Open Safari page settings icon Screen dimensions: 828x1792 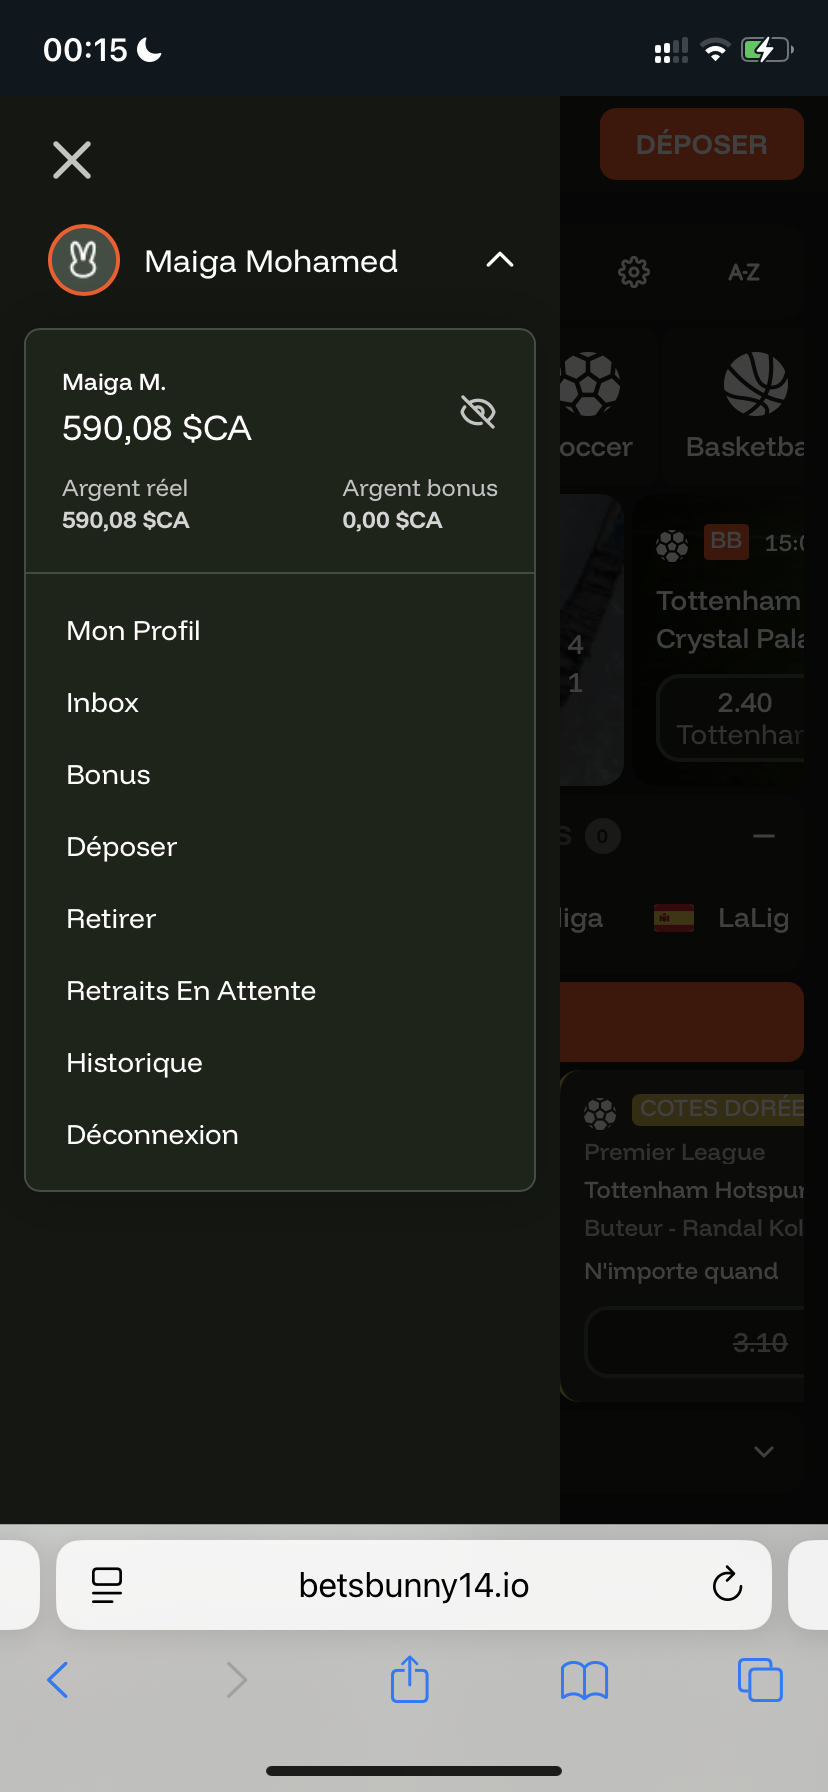pyautogui.click(x=107, y=1585)
